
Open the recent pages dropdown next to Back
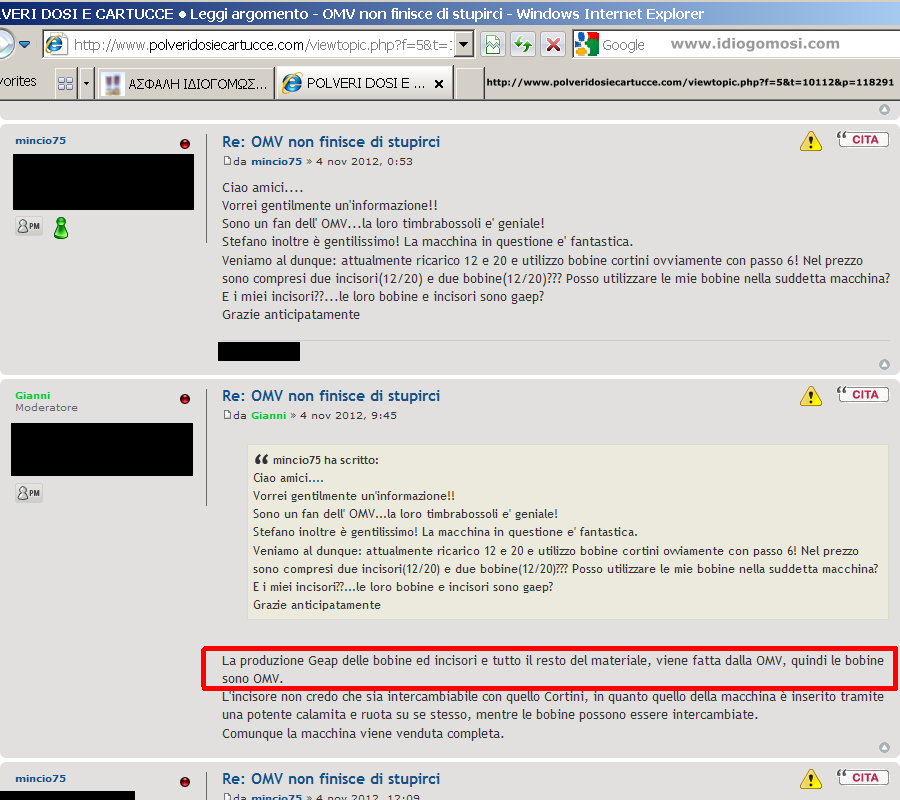click(24, 44)
